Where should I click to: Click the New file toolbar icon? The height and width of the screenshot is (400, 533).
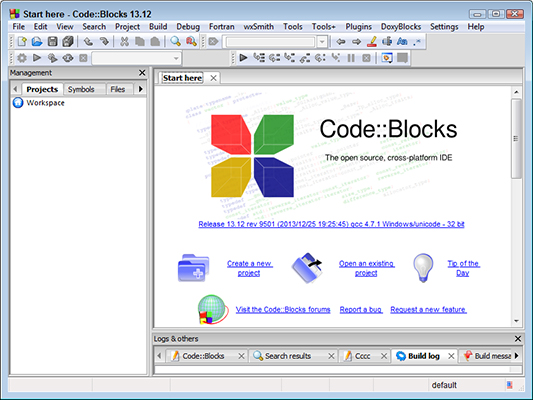[x=22, y=41]
